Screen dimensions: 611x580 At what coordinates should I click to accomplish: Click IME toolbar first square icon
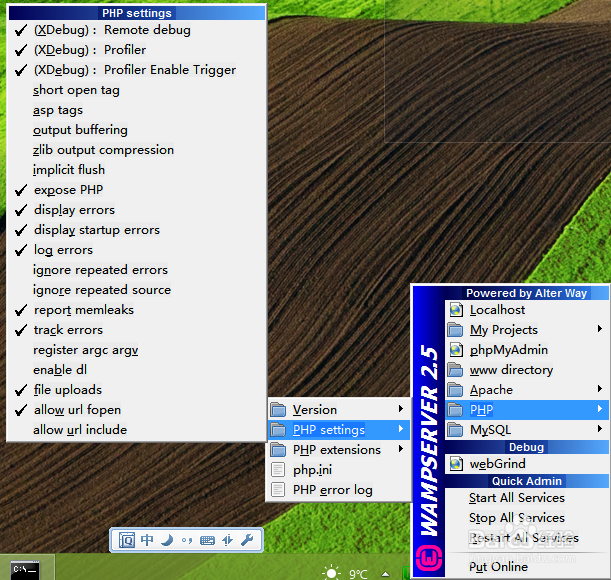coord(127,540)
